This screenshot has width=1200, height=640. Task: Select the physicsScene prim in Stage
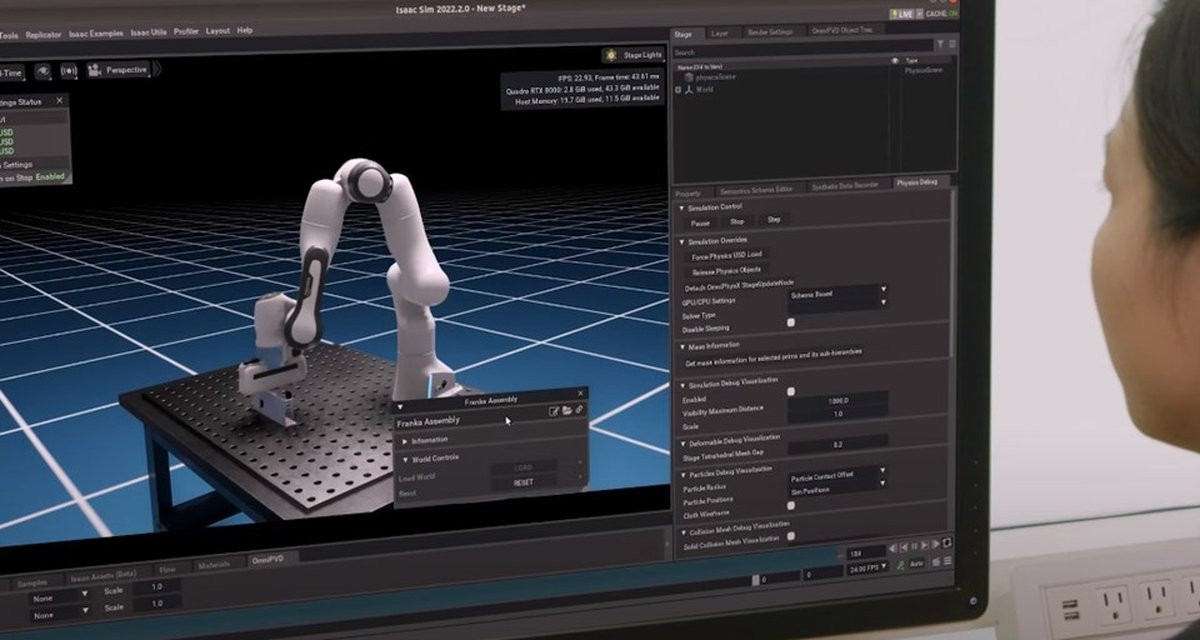click(711, 76)
